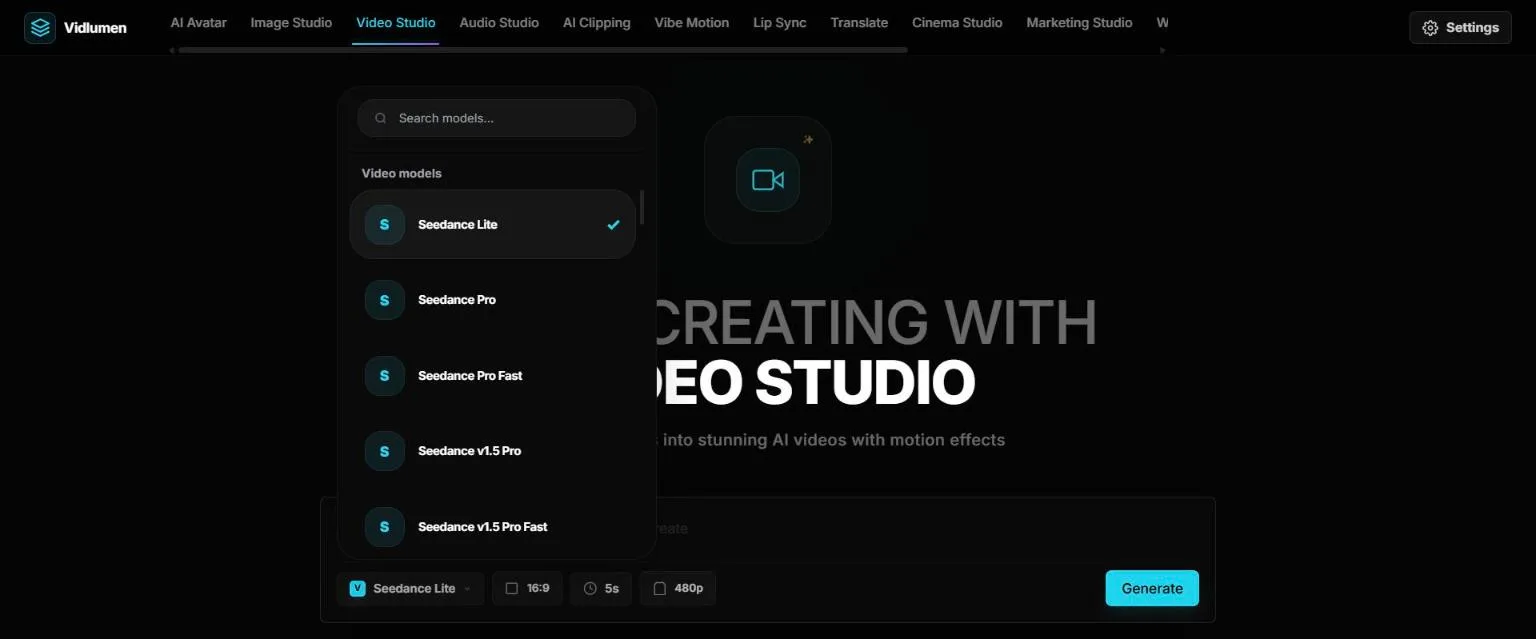
Task: Open the Lip Sync tab
Action: click(780, 23)
